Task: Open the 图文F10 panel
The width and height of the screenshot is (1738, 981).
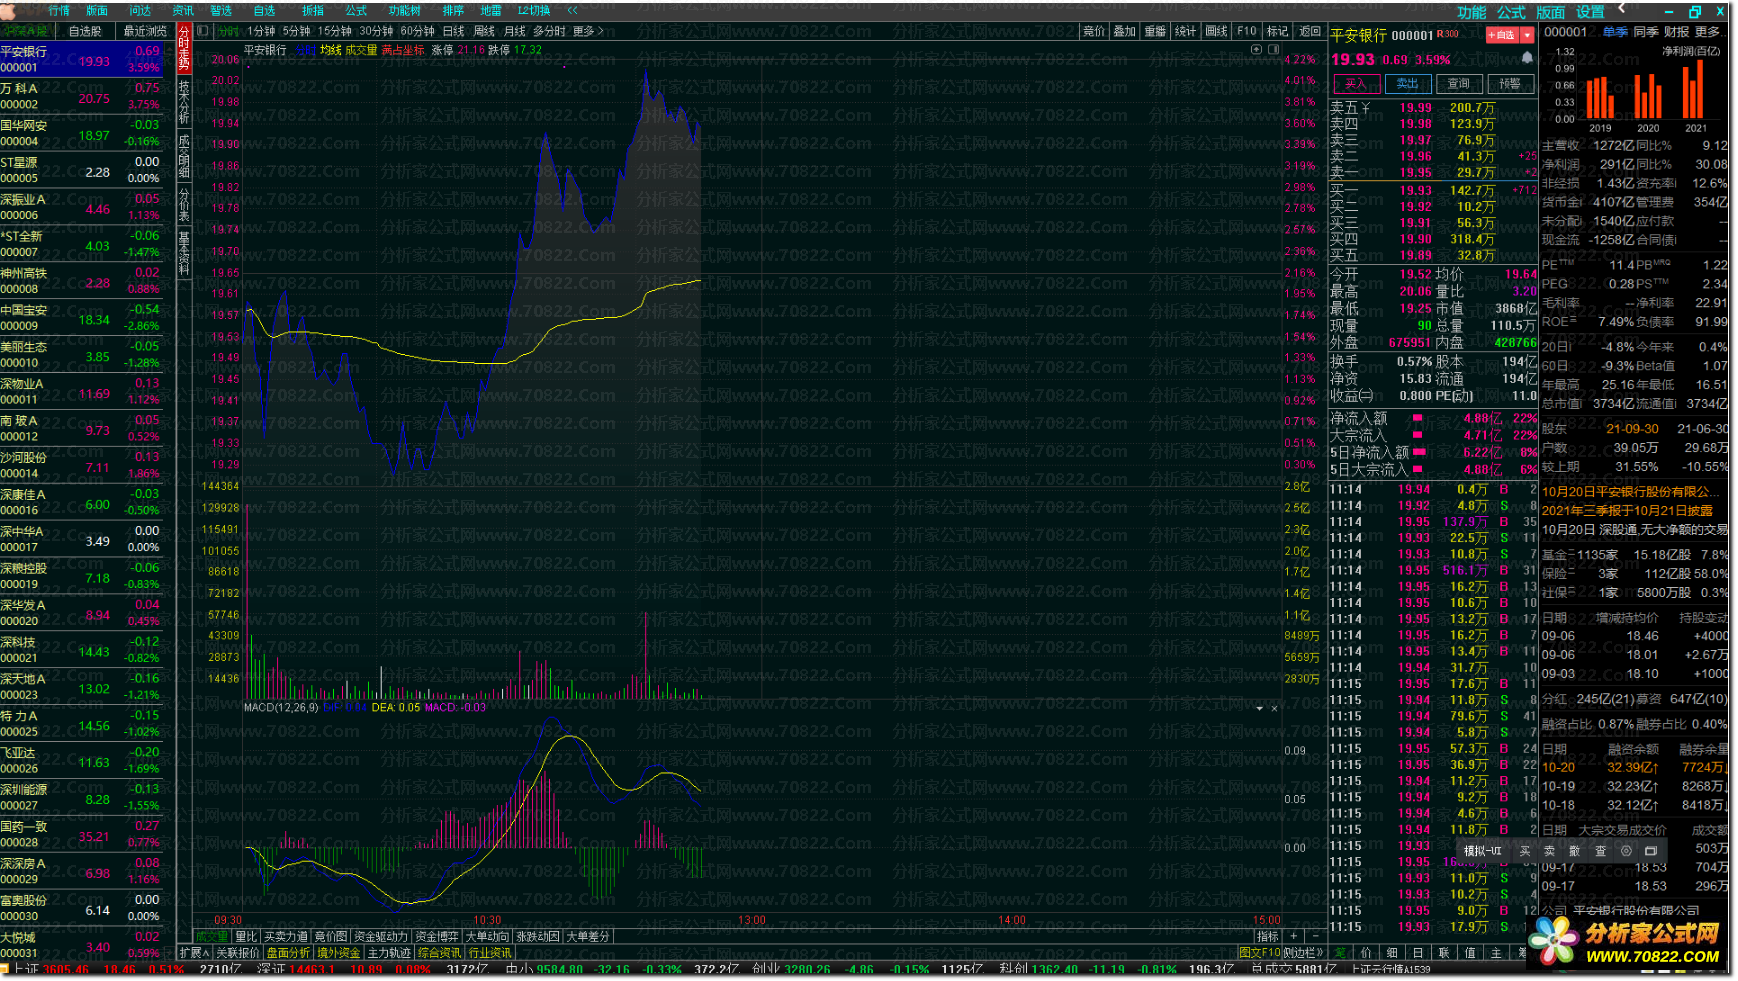Action: (x=1259, y=953)
